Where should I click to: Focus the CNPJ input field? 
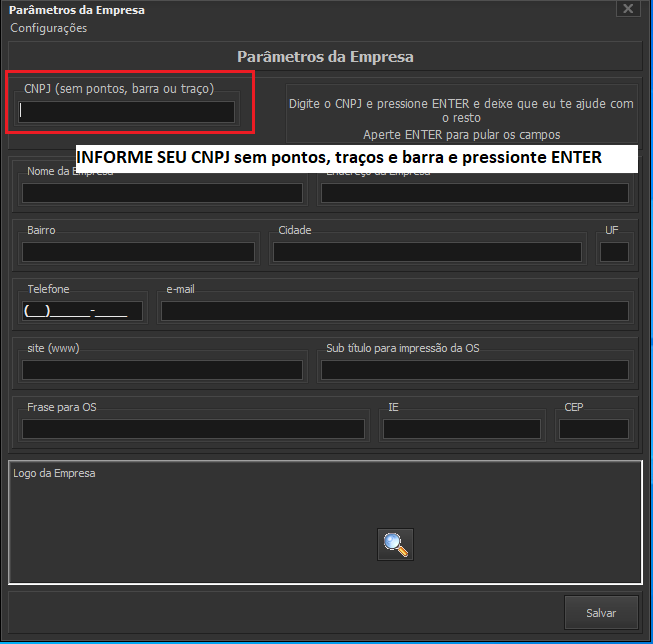(128, 112)
